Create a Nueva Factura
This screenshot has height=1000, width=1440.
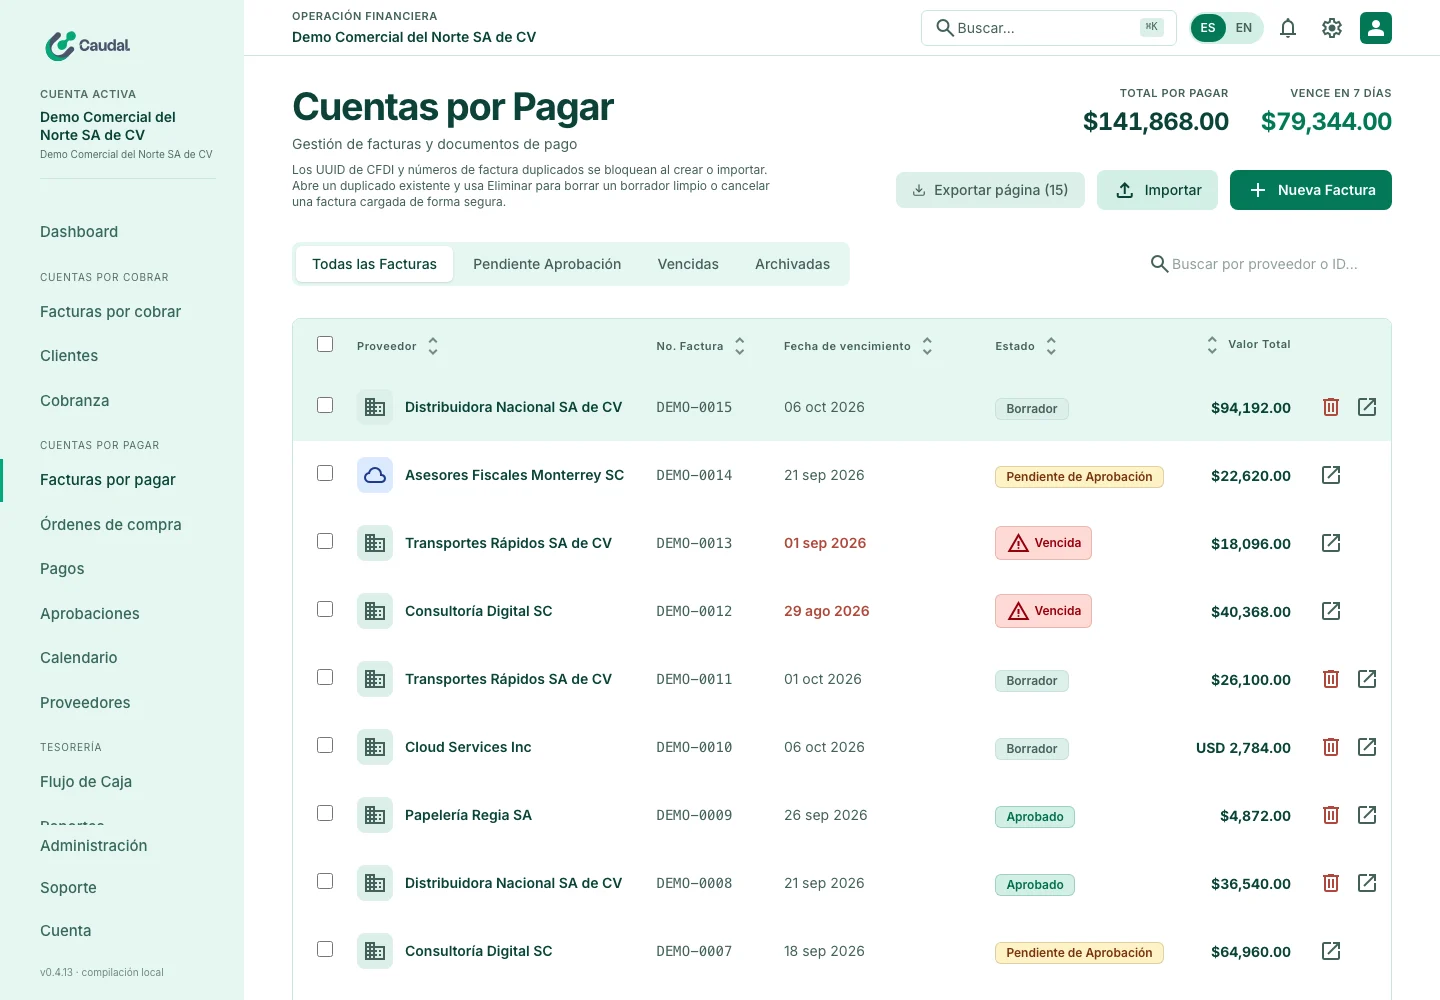pyautogui.click(x=1311, y=190)
